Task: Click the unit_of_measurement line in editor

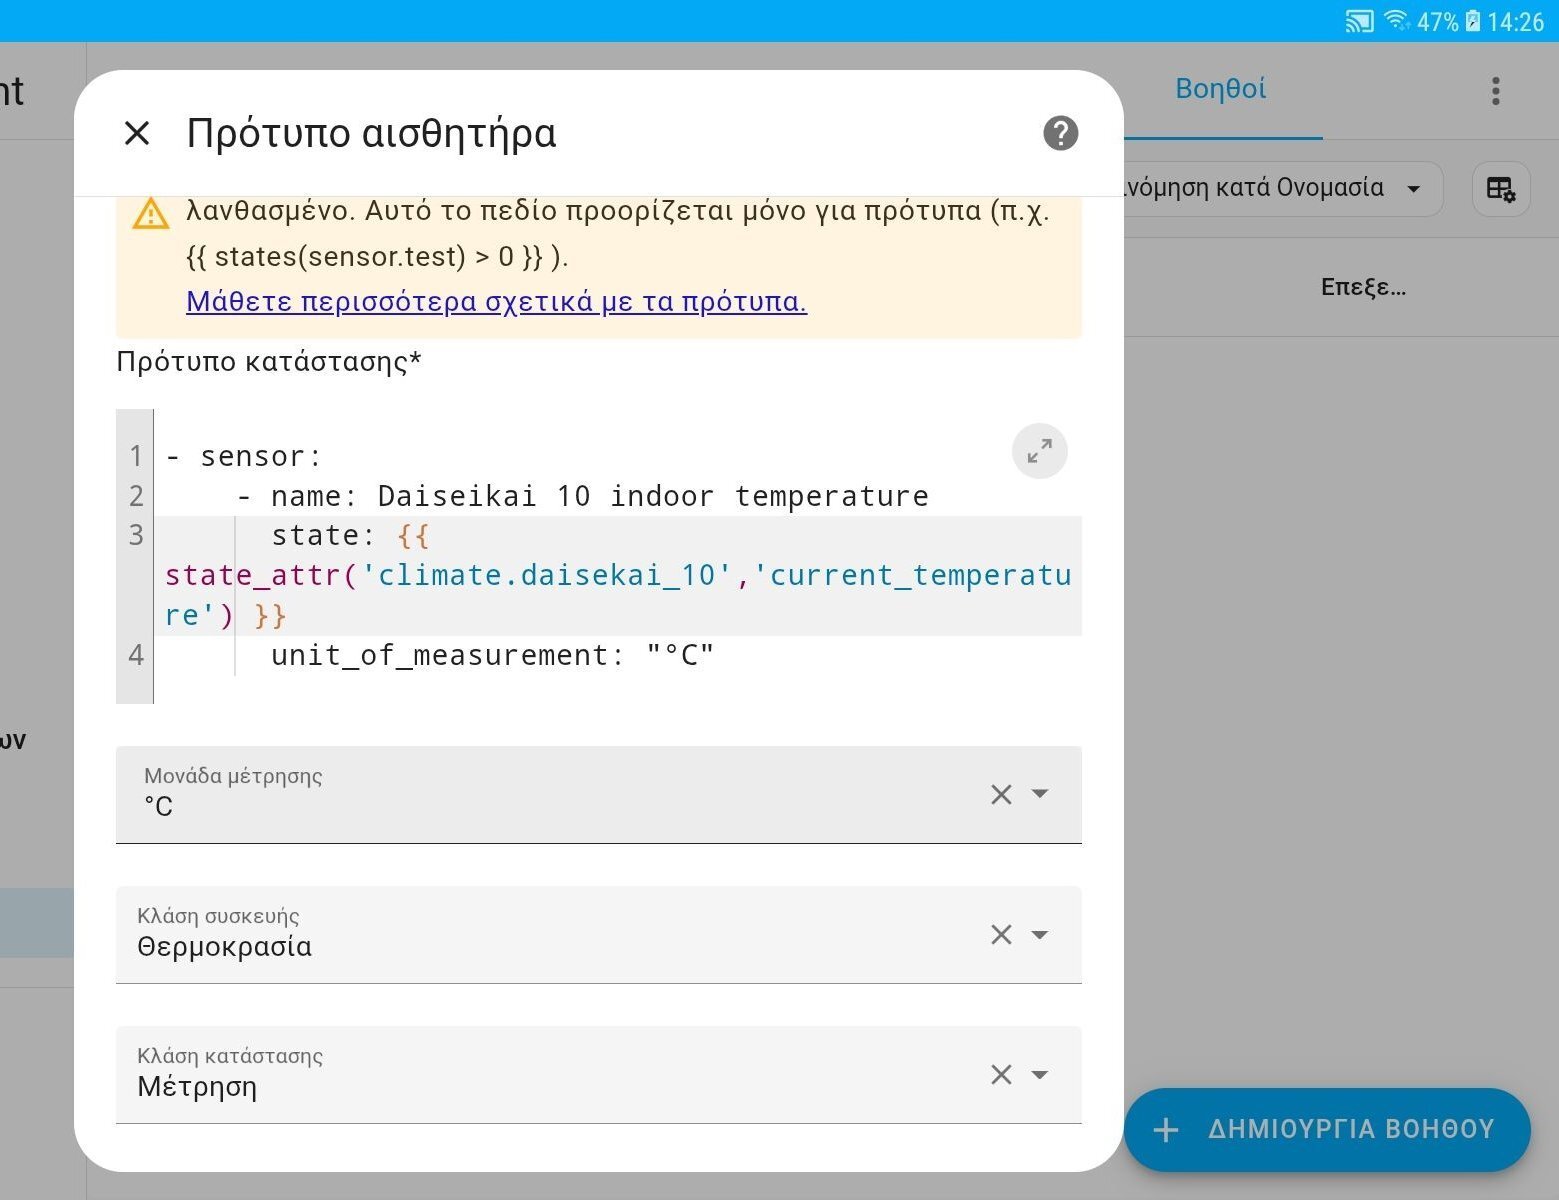Action: tap(492, 656)
